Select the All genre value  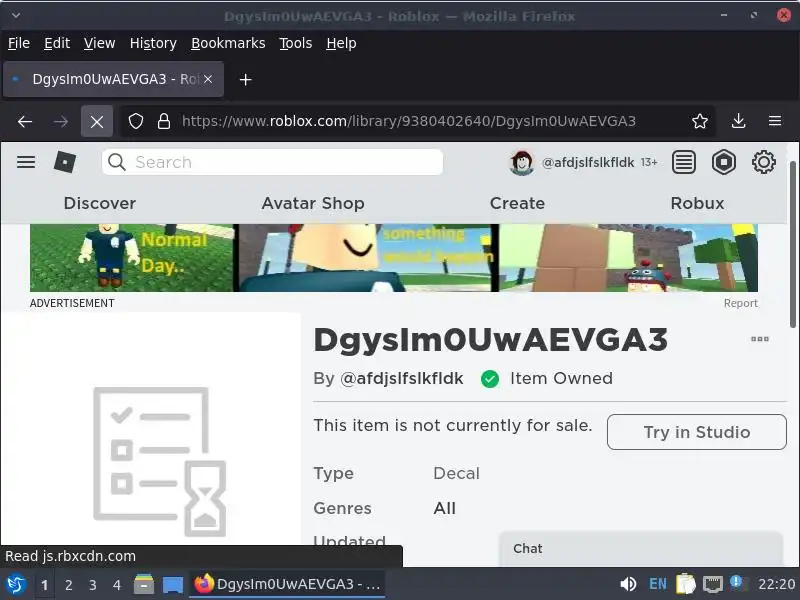pyautogui.click(x=444, y=508)
